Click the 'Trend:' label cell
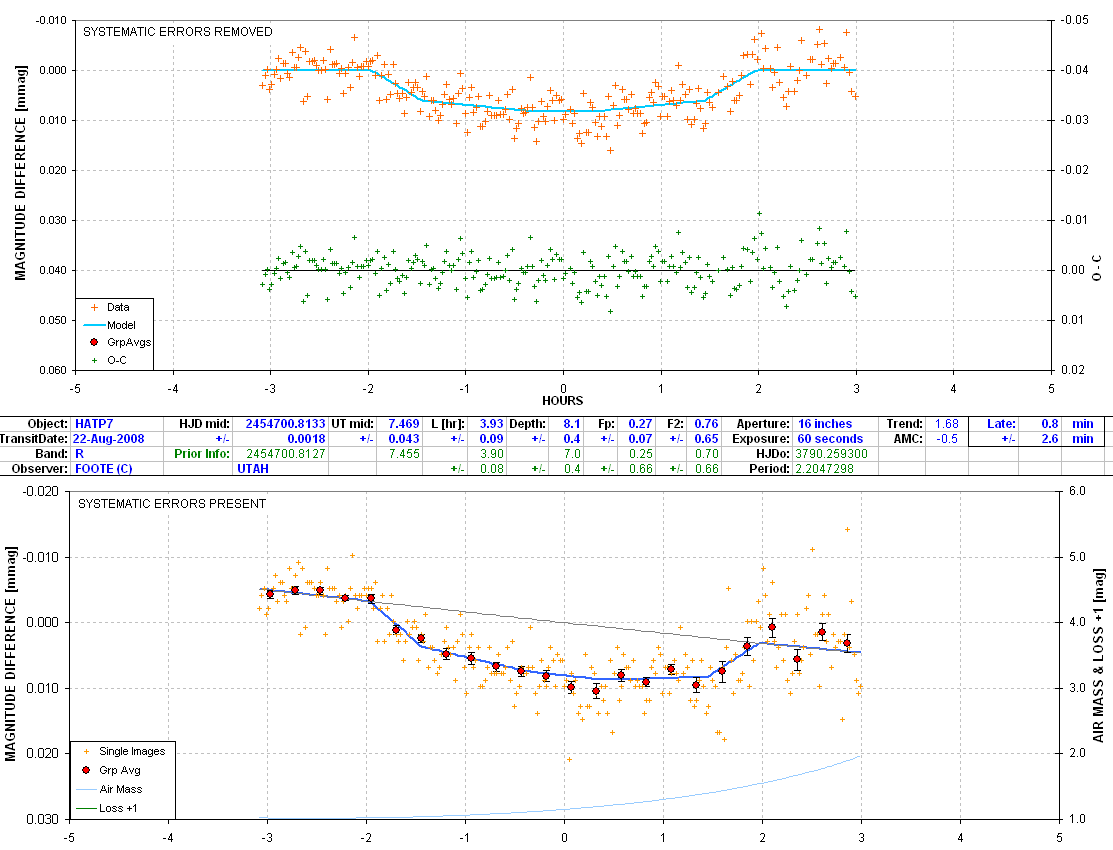This screenshot has height=850, width=1113. point(905,424)
